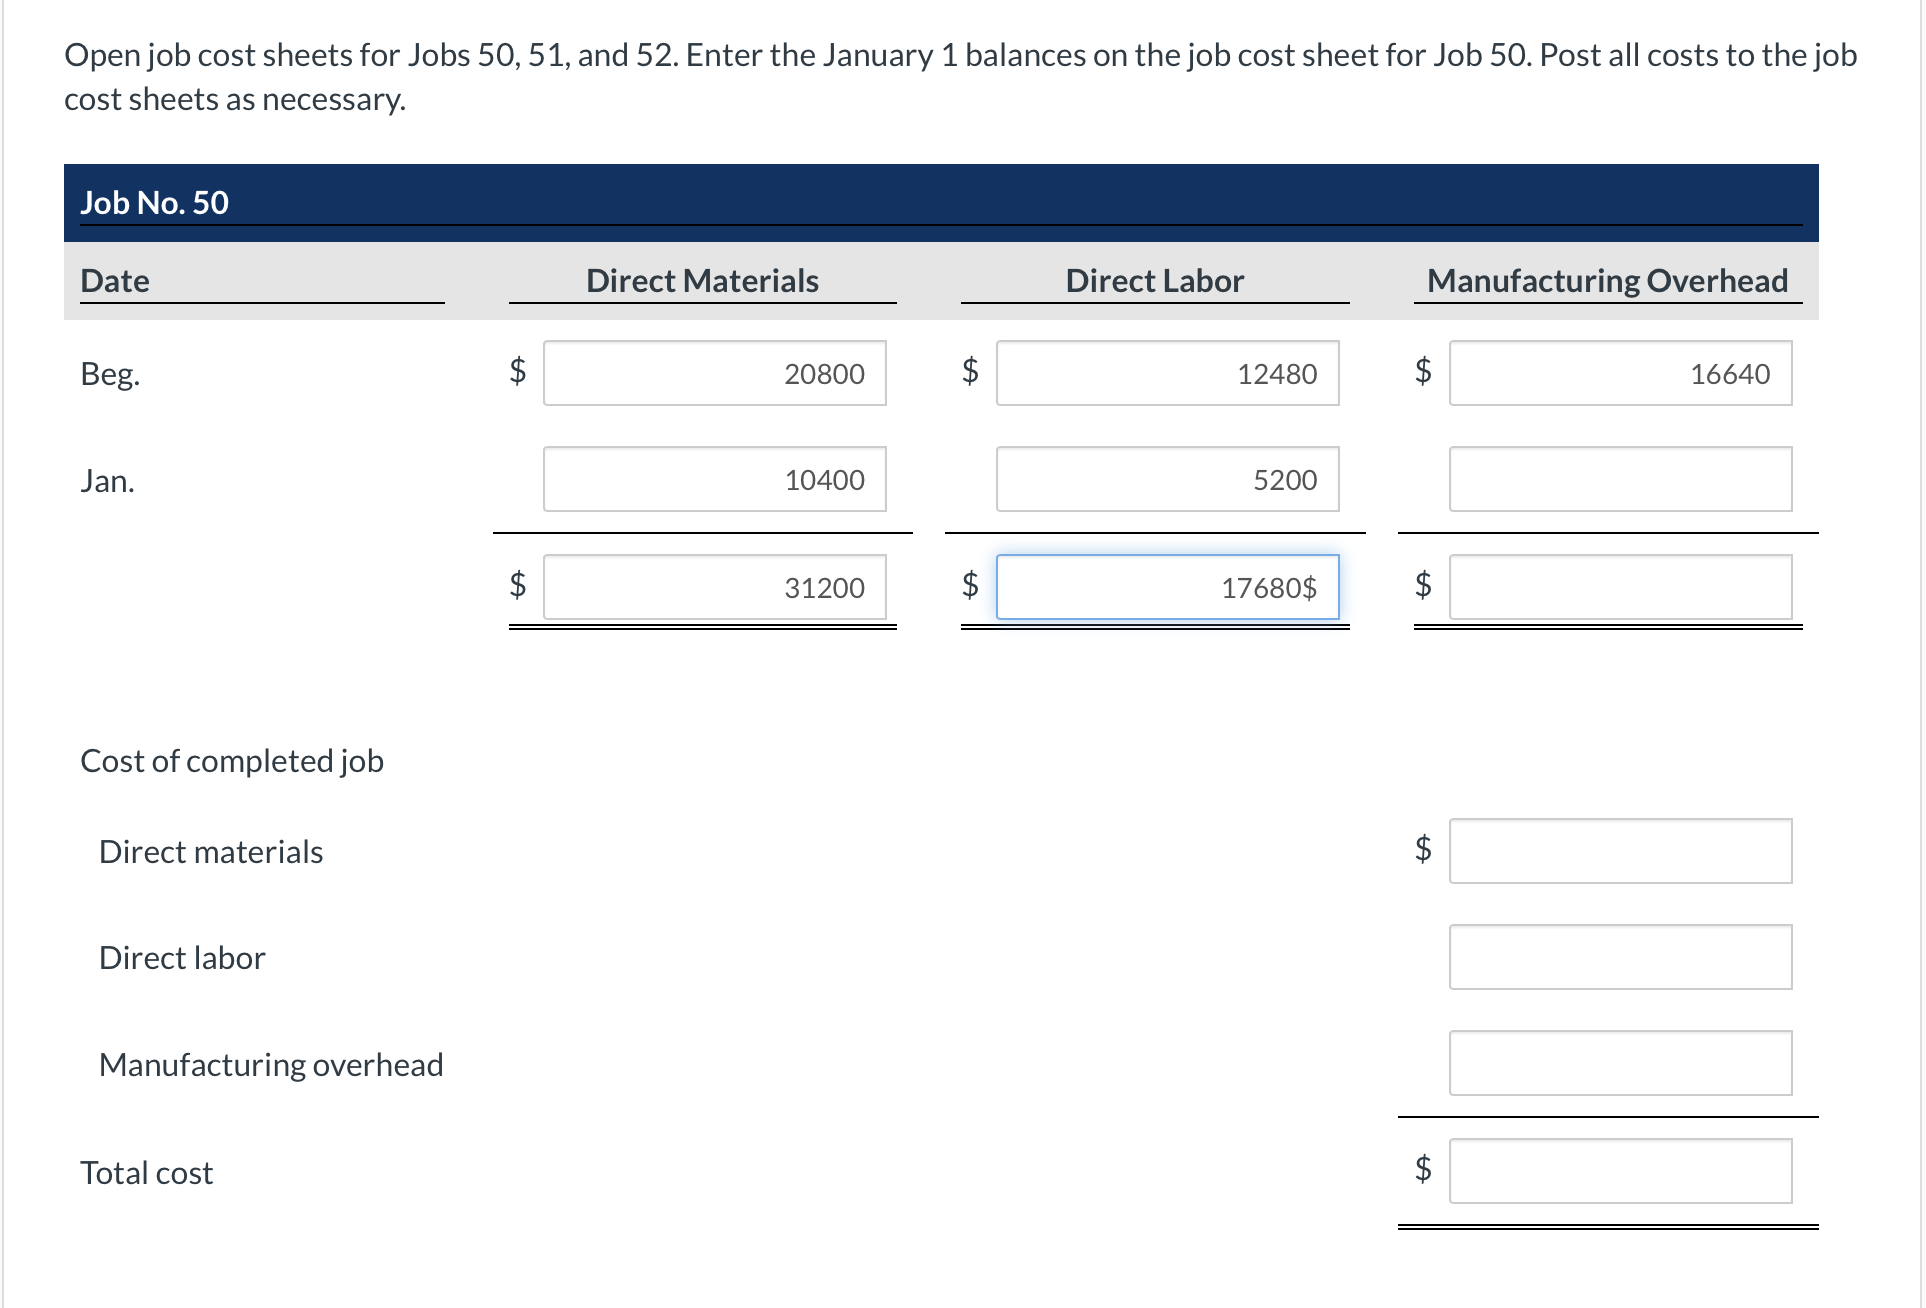
Task: Click the Direct labor amount field near the bottom
Action: pyautogui.click(x=1620, y=957)
